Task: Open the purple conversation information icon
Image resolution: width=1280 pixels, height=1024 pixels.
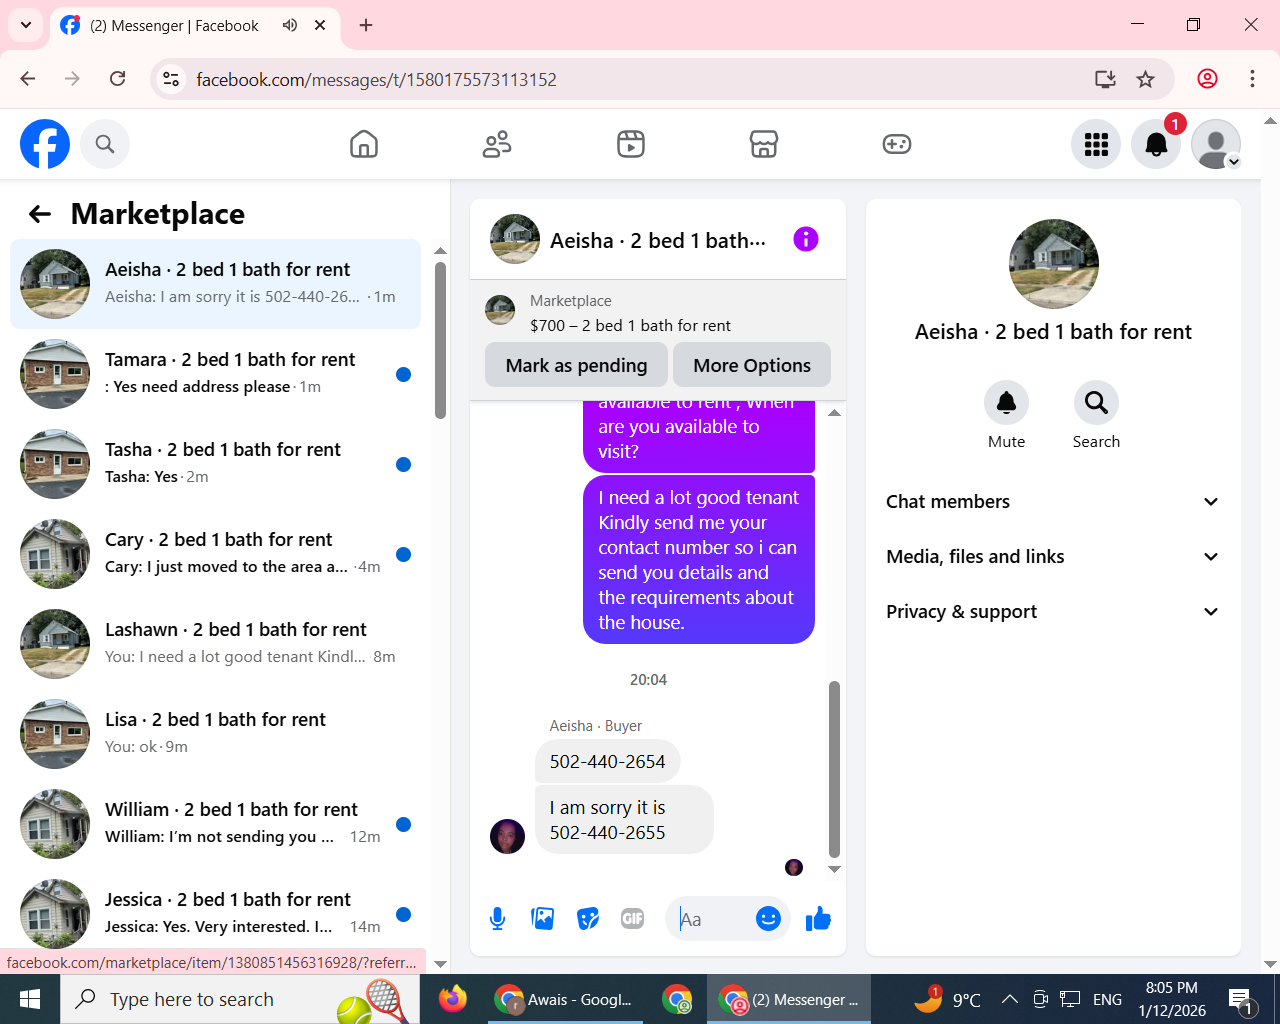Action: [806, 239]
